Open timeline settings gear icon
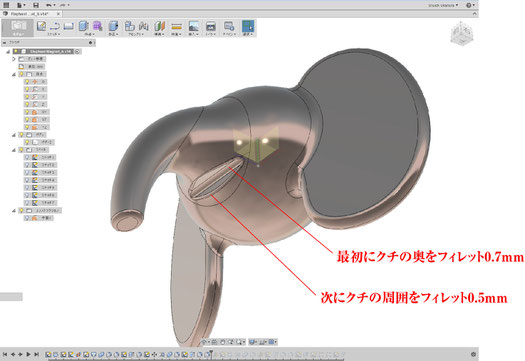Image resolution: width=525 pixels, height=361 pixels. (x=473, y=354)
